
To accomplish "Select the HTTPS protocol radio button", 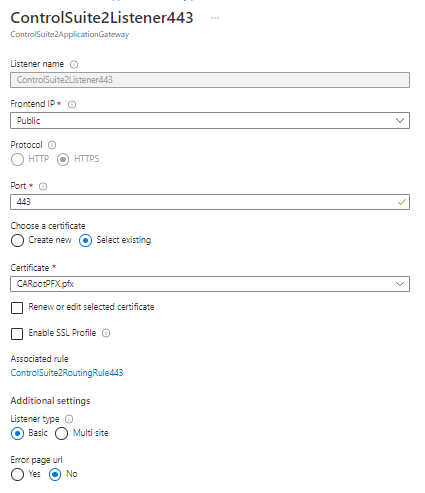I will (x=63, y=159).
